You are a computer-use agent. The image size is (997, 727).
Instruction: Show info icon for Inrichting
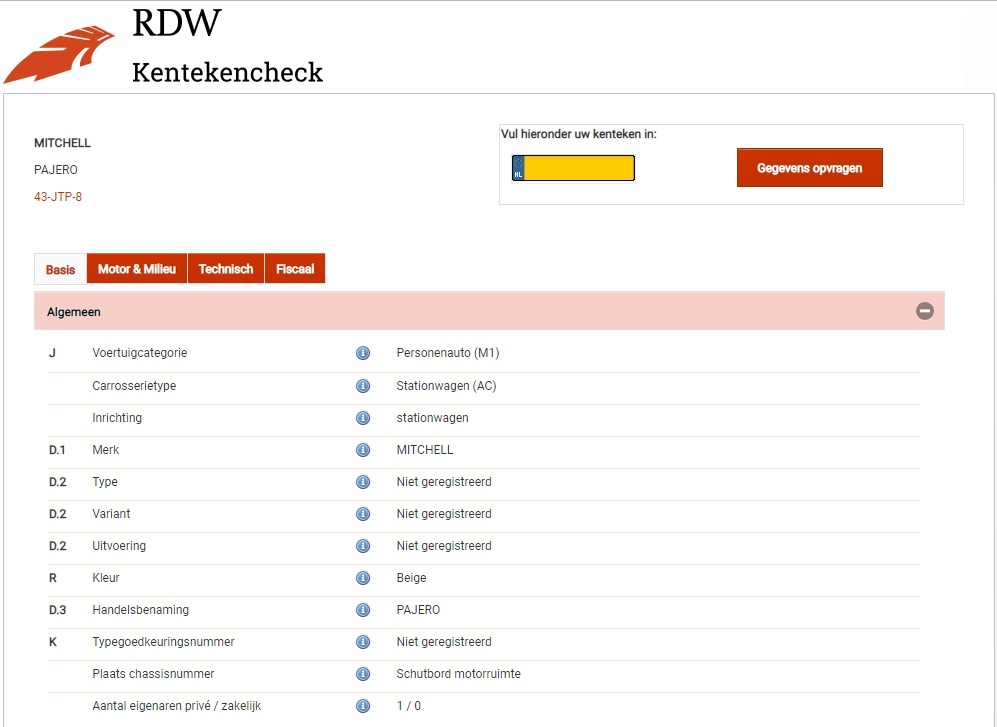[363, 418]
